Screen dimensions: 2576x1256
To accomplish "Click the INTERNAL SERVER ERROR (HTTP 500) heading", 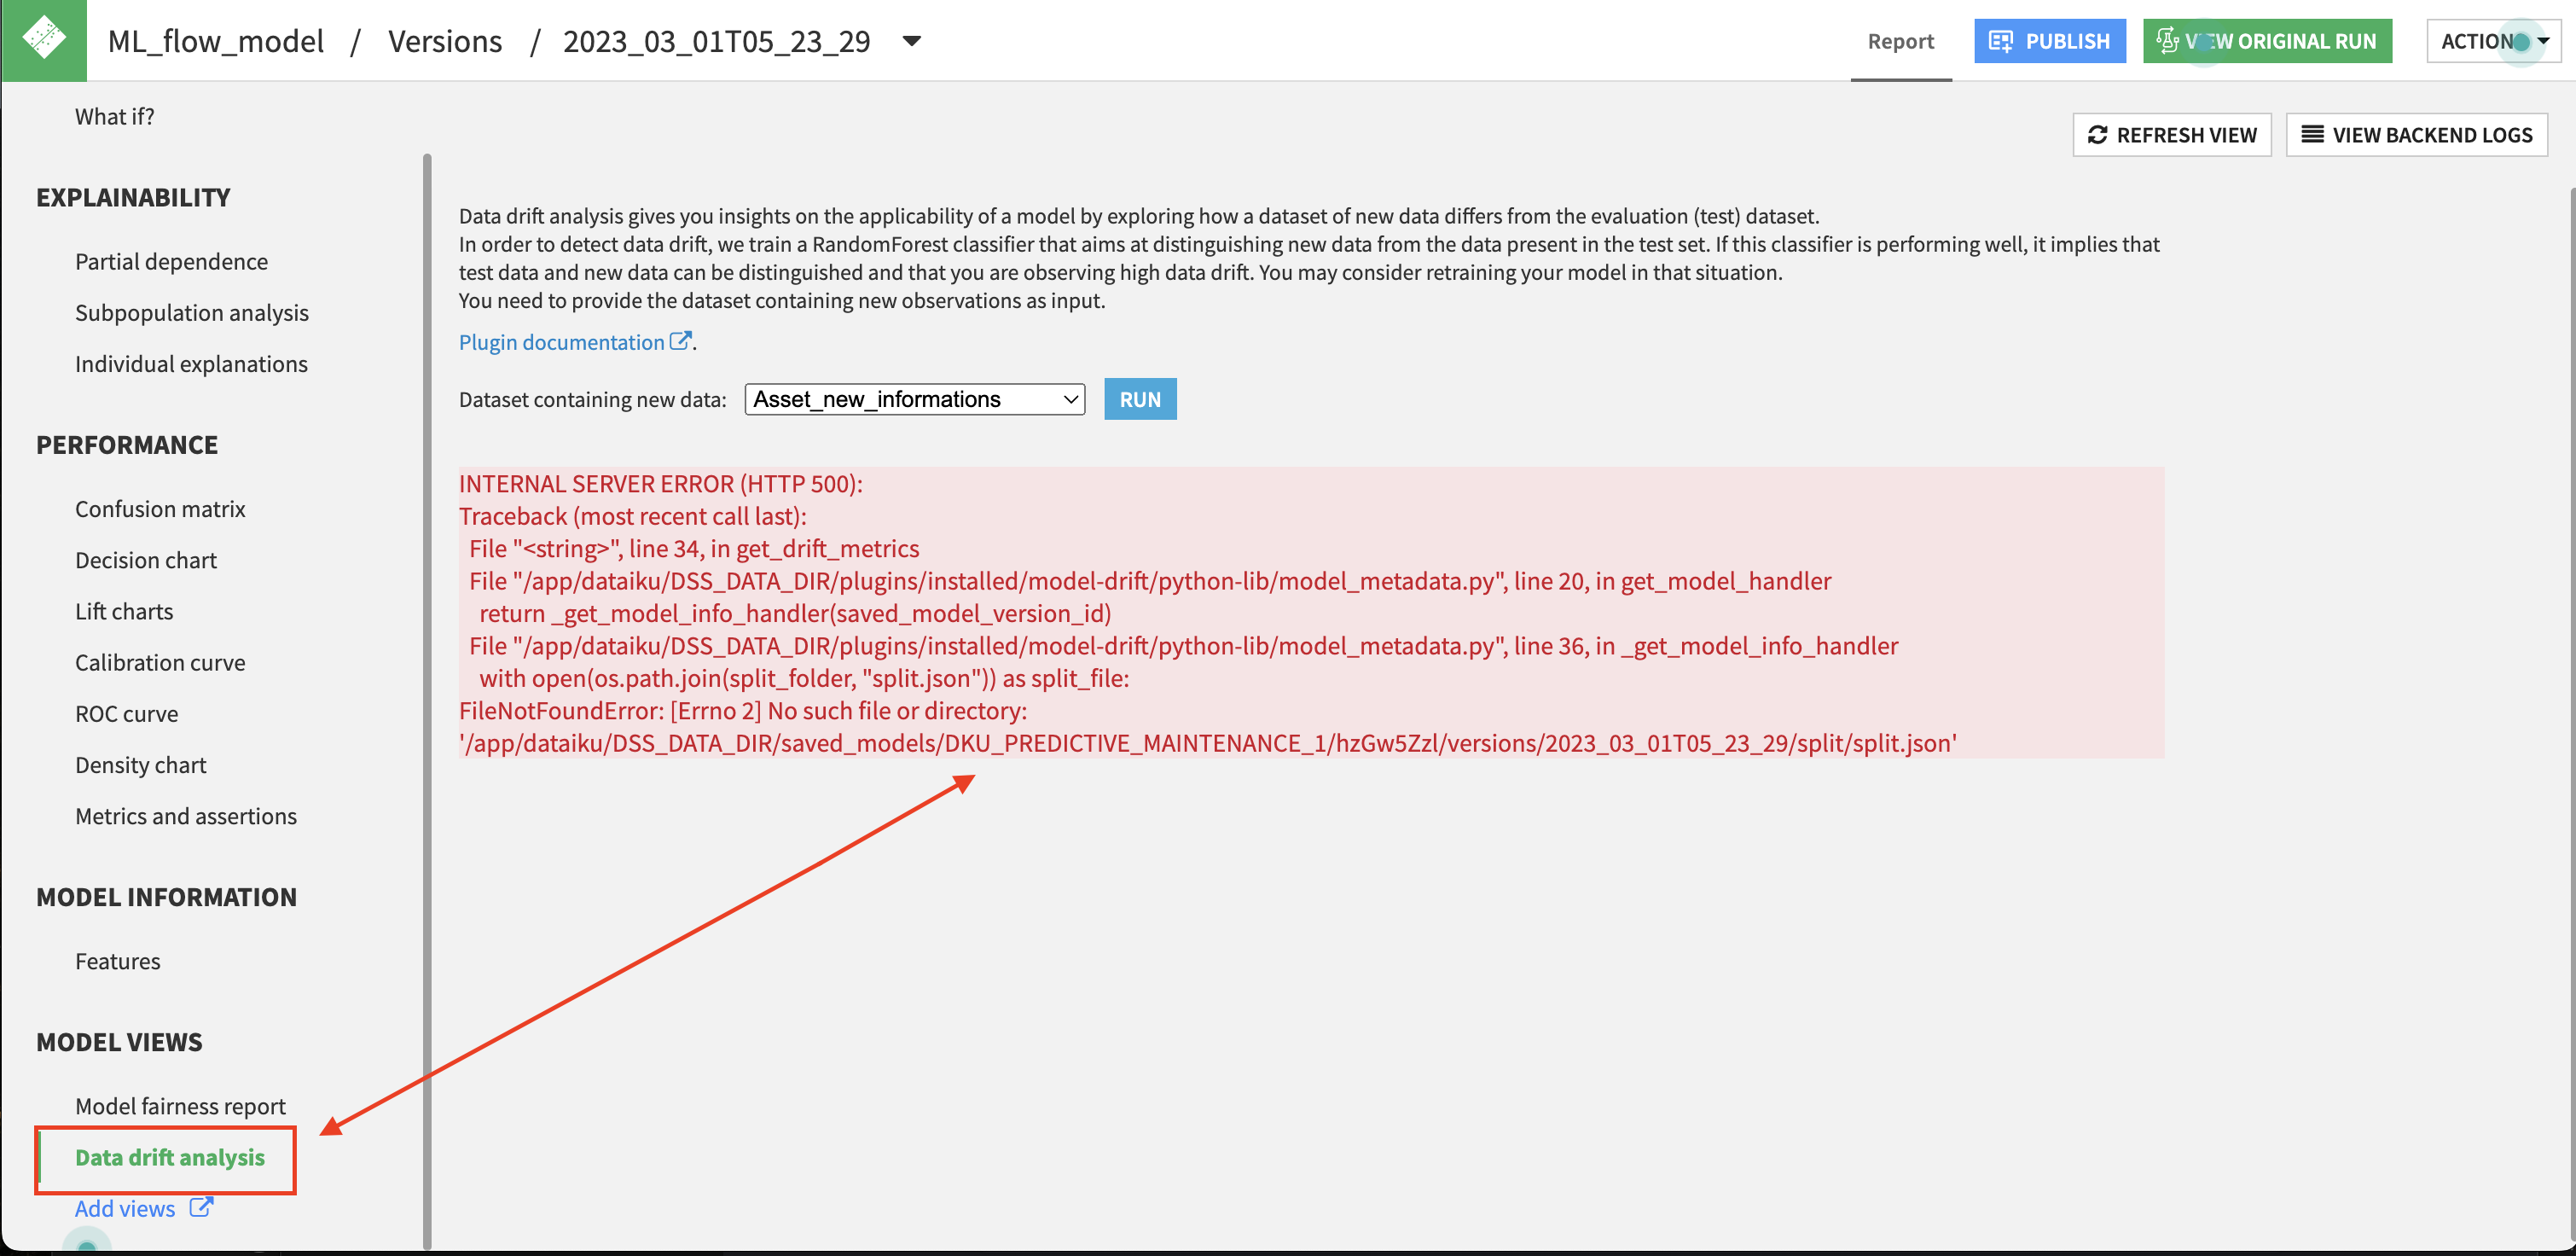I will pos(661,484).
